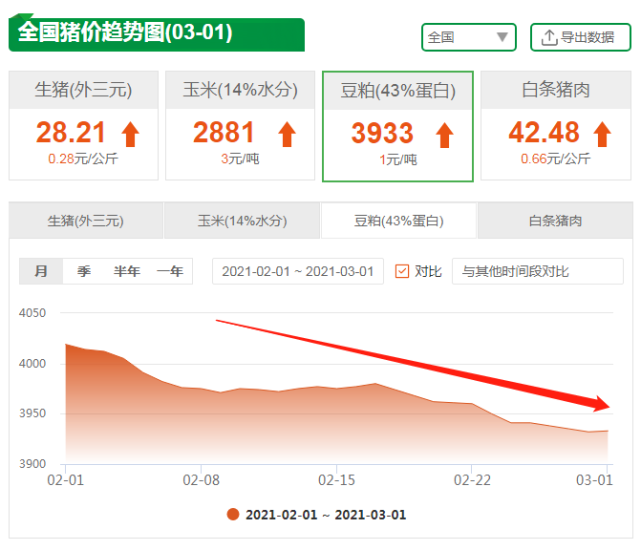Select the 白条猪肉 price card
This screenshot has height=550, width=641.
(556, 125)
